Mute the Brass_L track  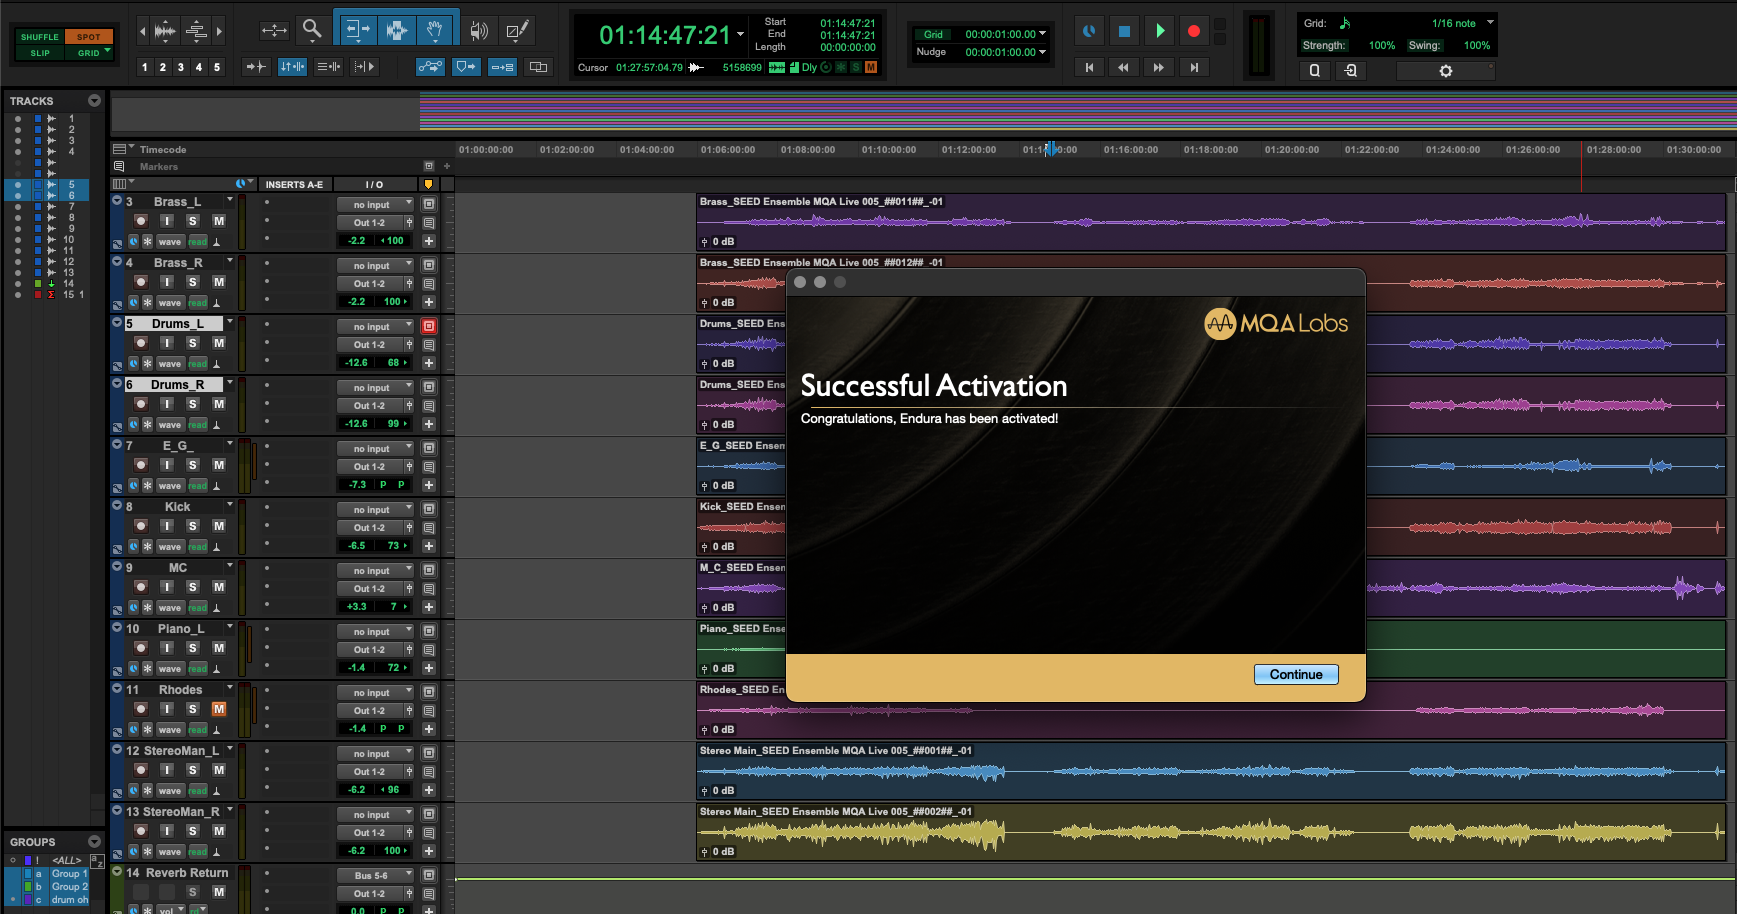point(219,221)
